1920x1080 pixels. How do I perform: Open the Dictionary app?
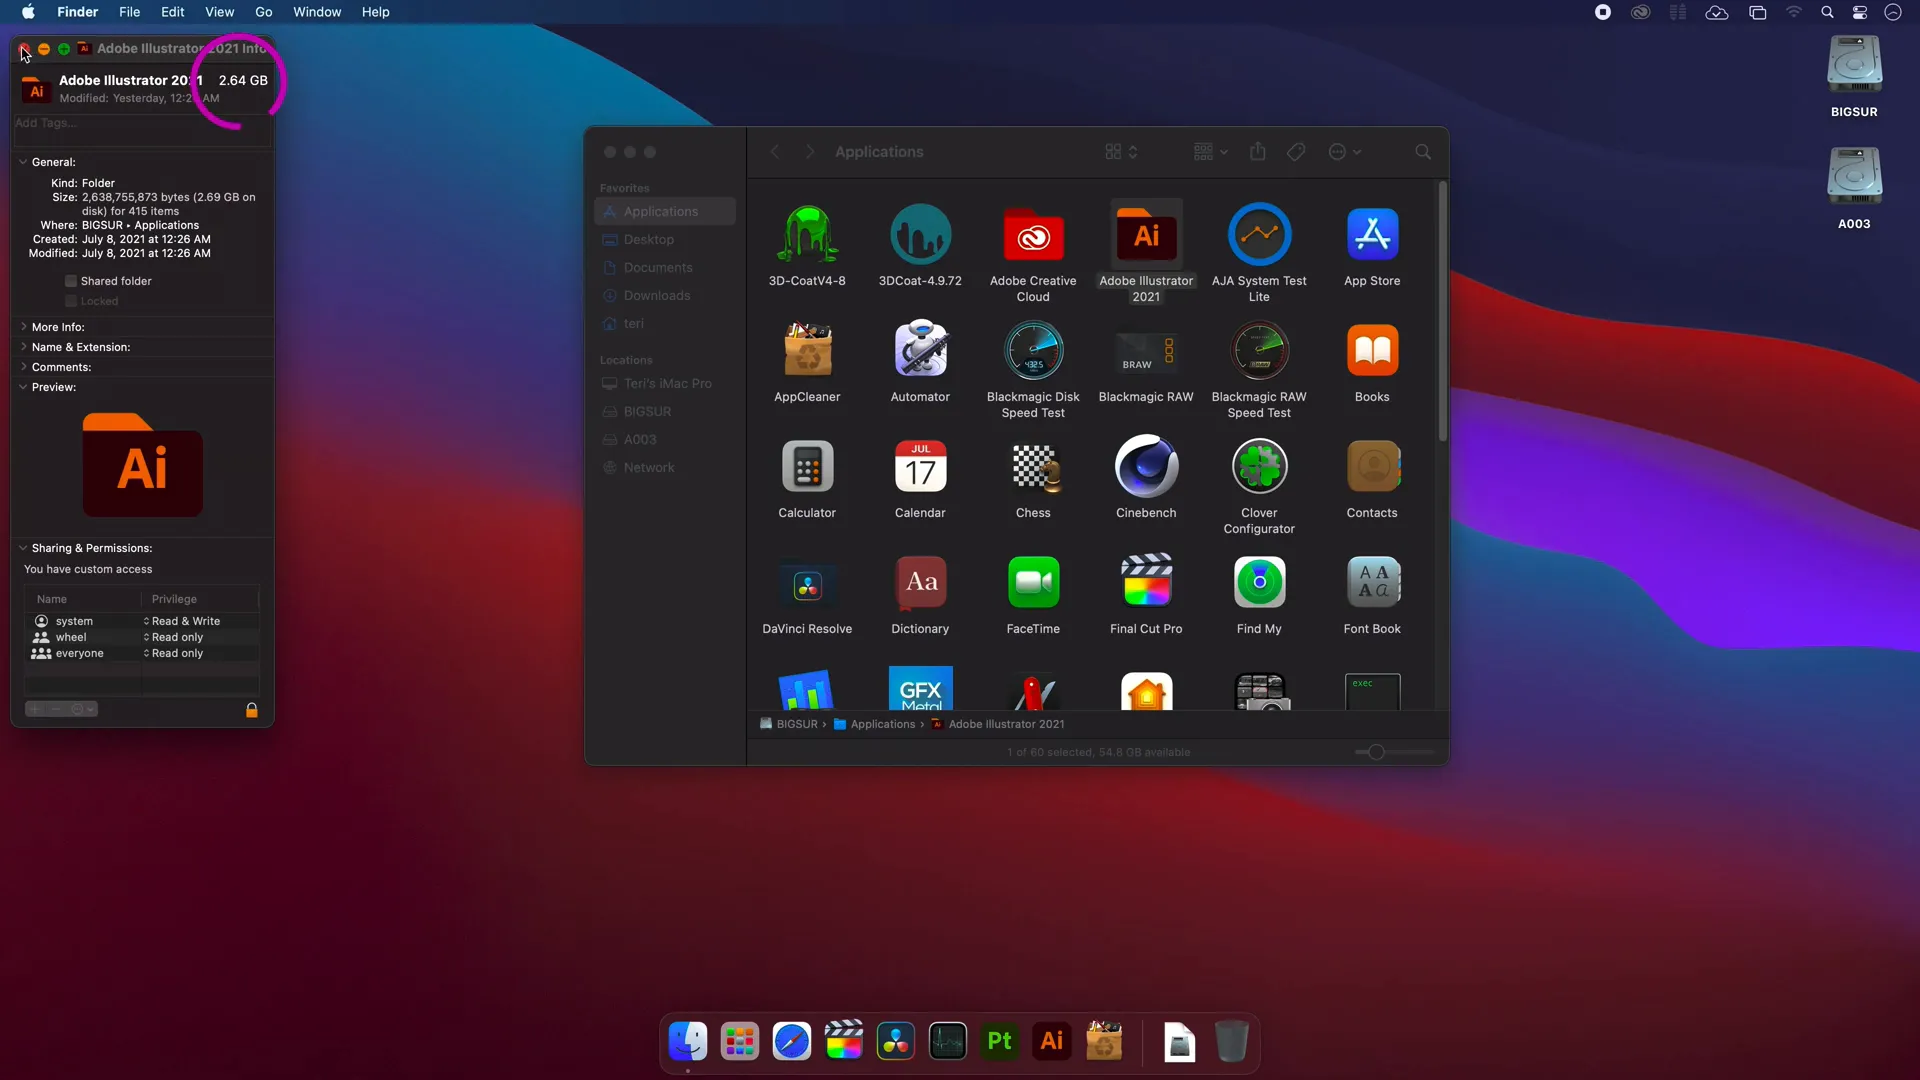point(920,582)
